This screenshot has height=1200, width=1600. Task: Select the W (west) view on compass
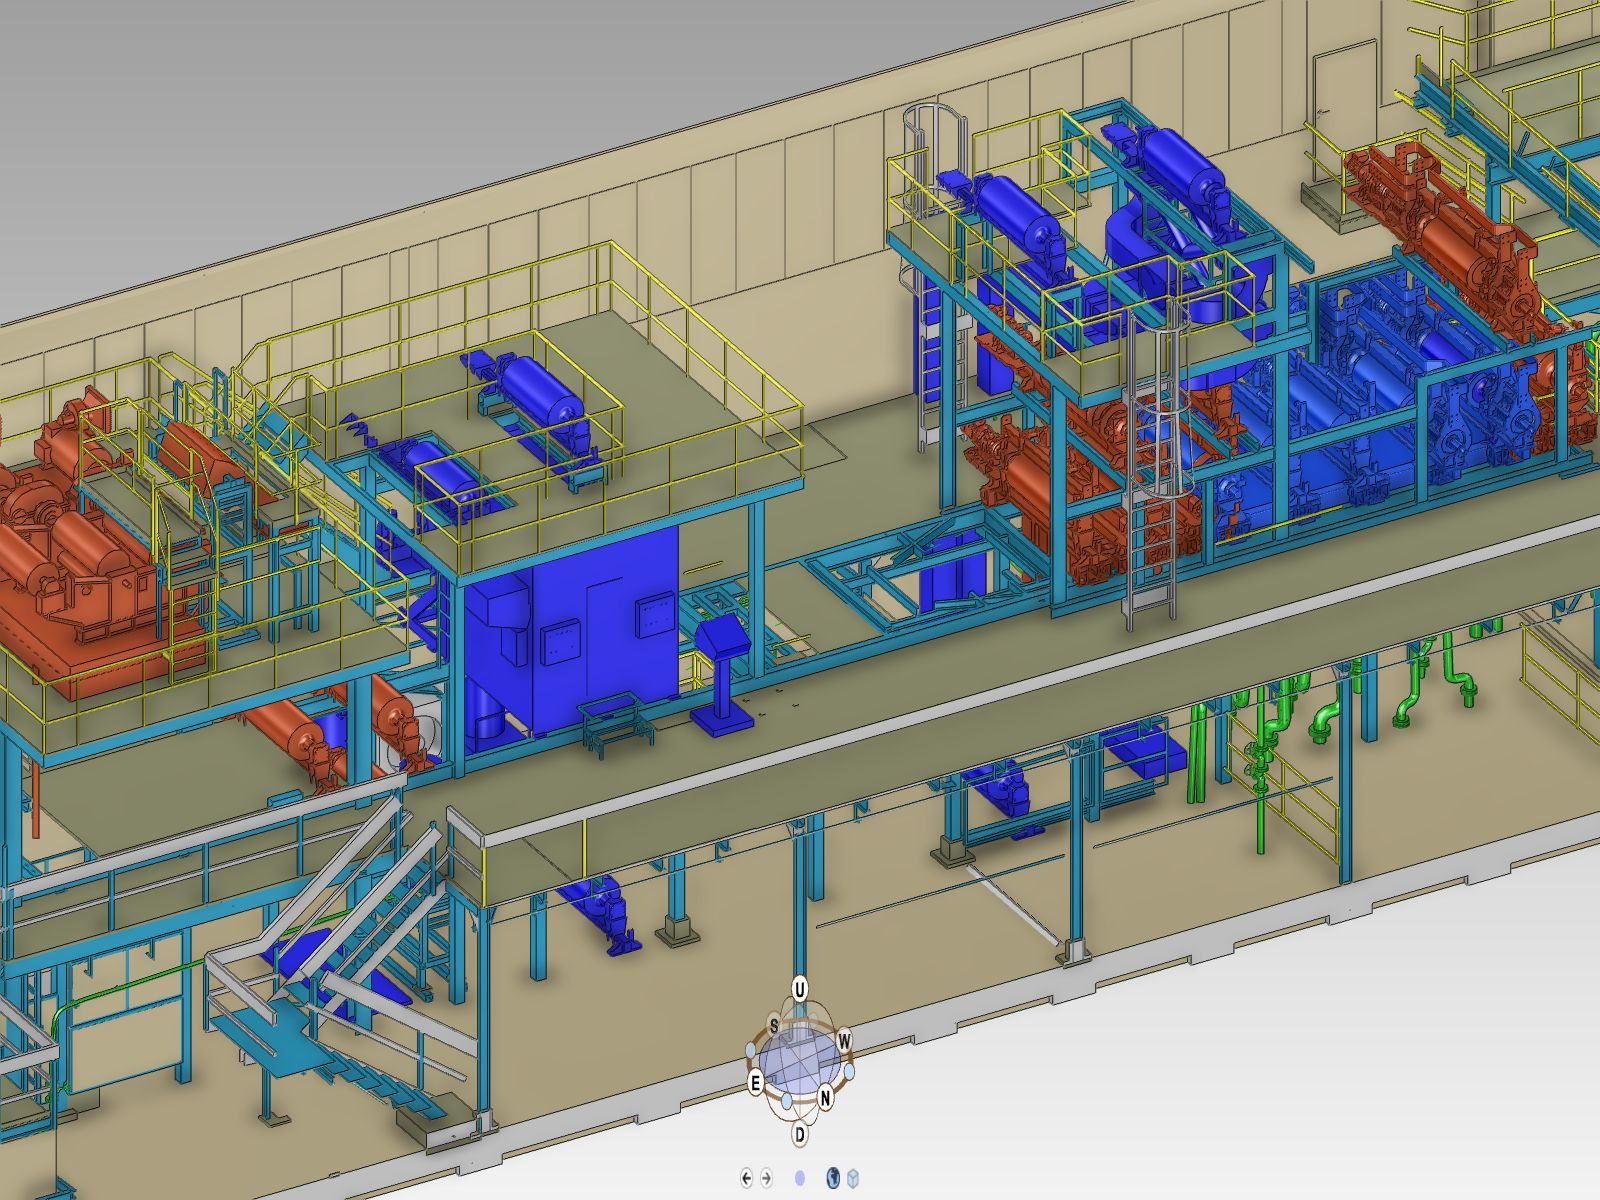click(844, 1041)
